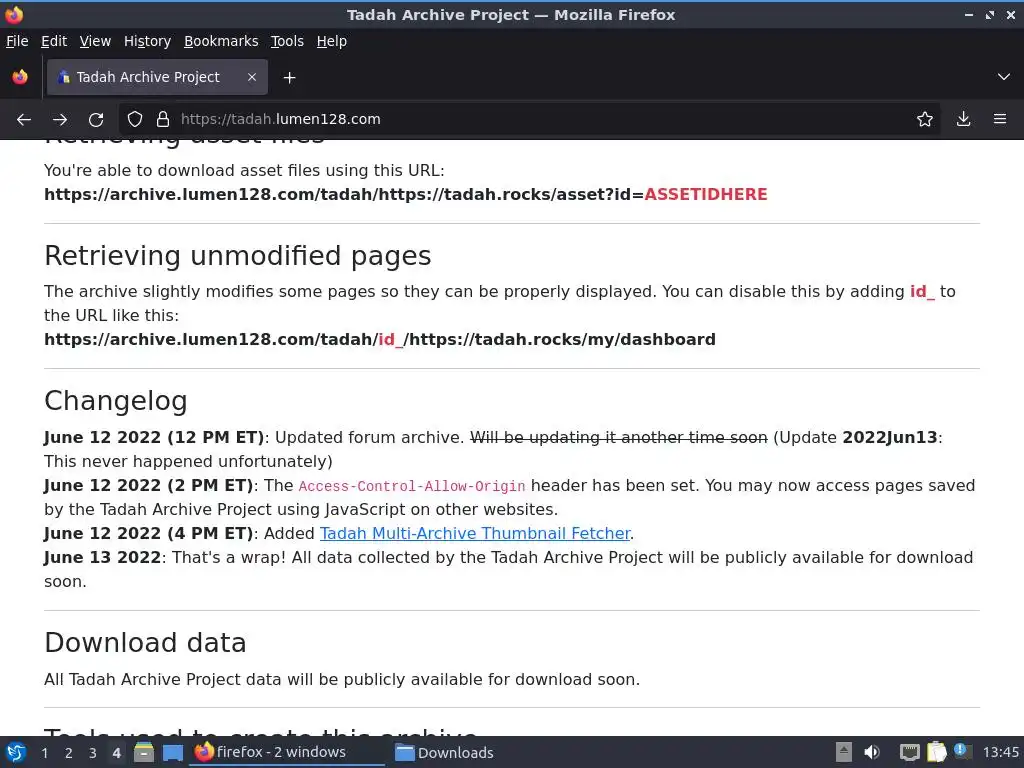Click the Retrieving unmodified pages heading
This screenshot has height=768, width=1024.
pos(238,256)
